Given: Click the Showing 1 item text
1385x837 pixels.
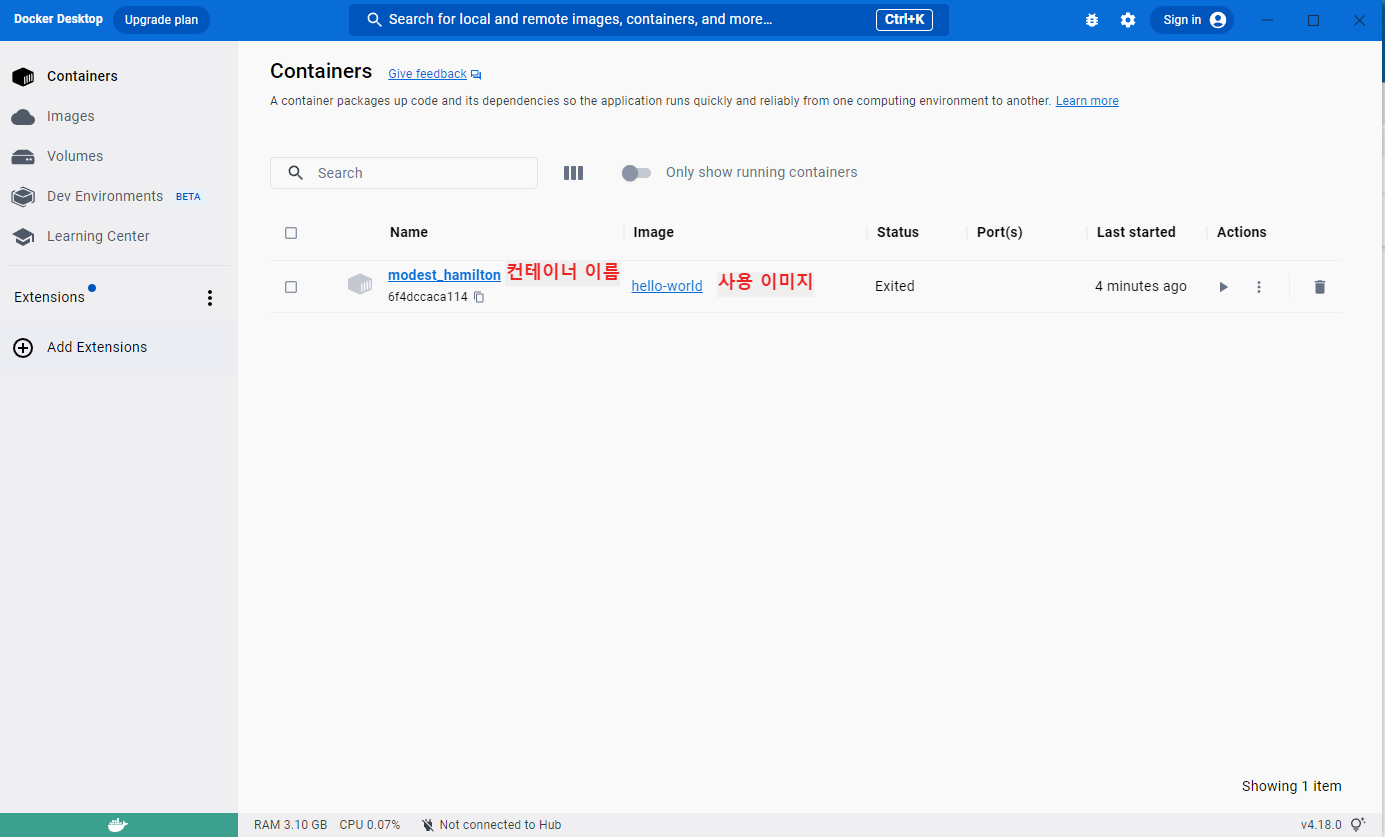Looking at the screenshot, I should pos(1292,786).
